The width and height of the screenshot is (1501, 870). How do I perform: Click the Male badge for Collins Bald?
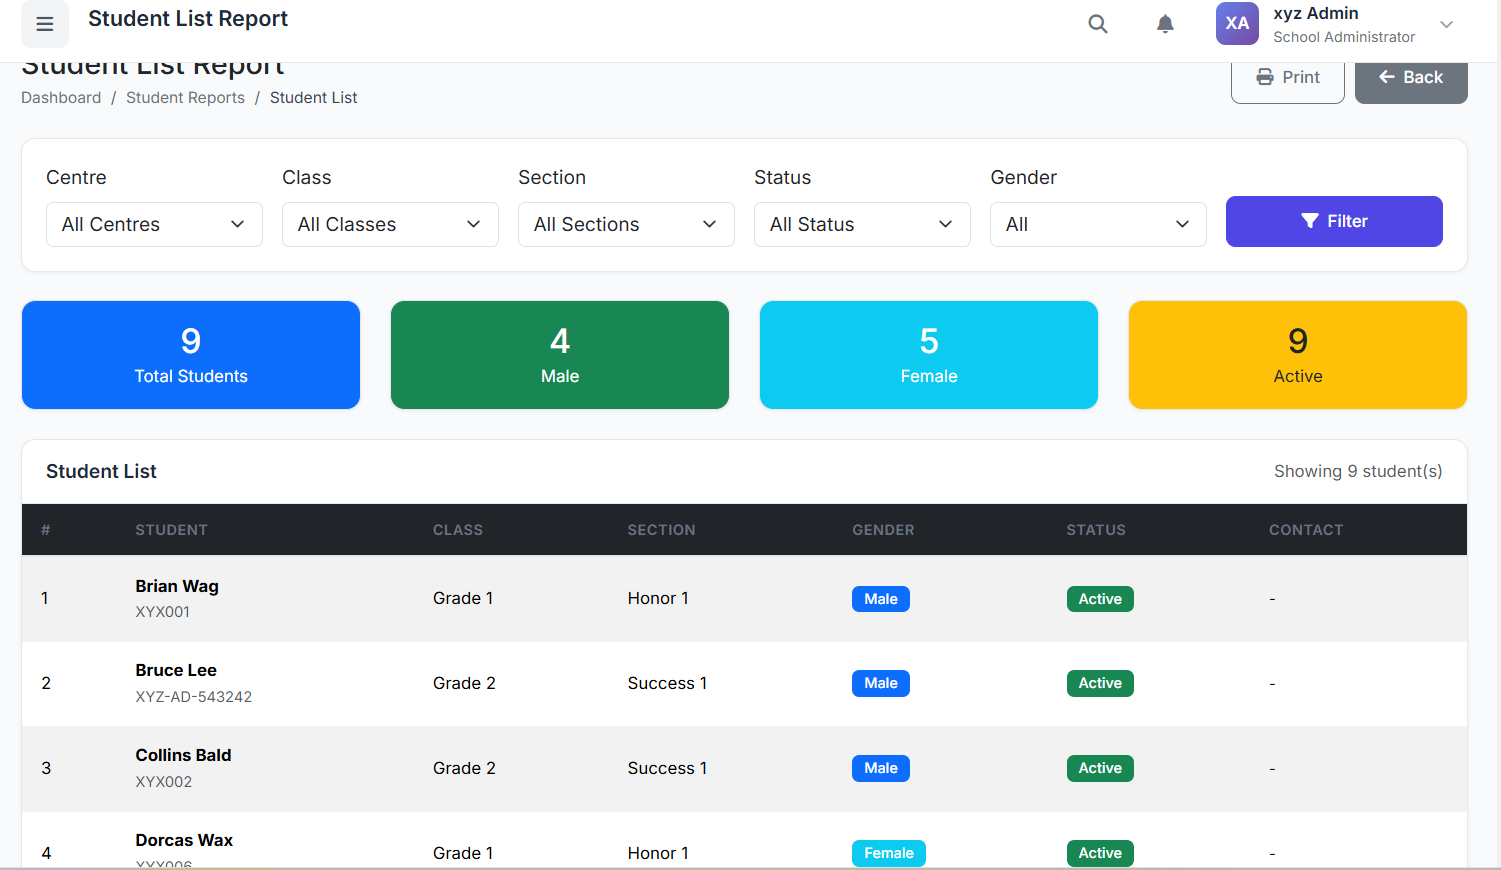[881, 769]
